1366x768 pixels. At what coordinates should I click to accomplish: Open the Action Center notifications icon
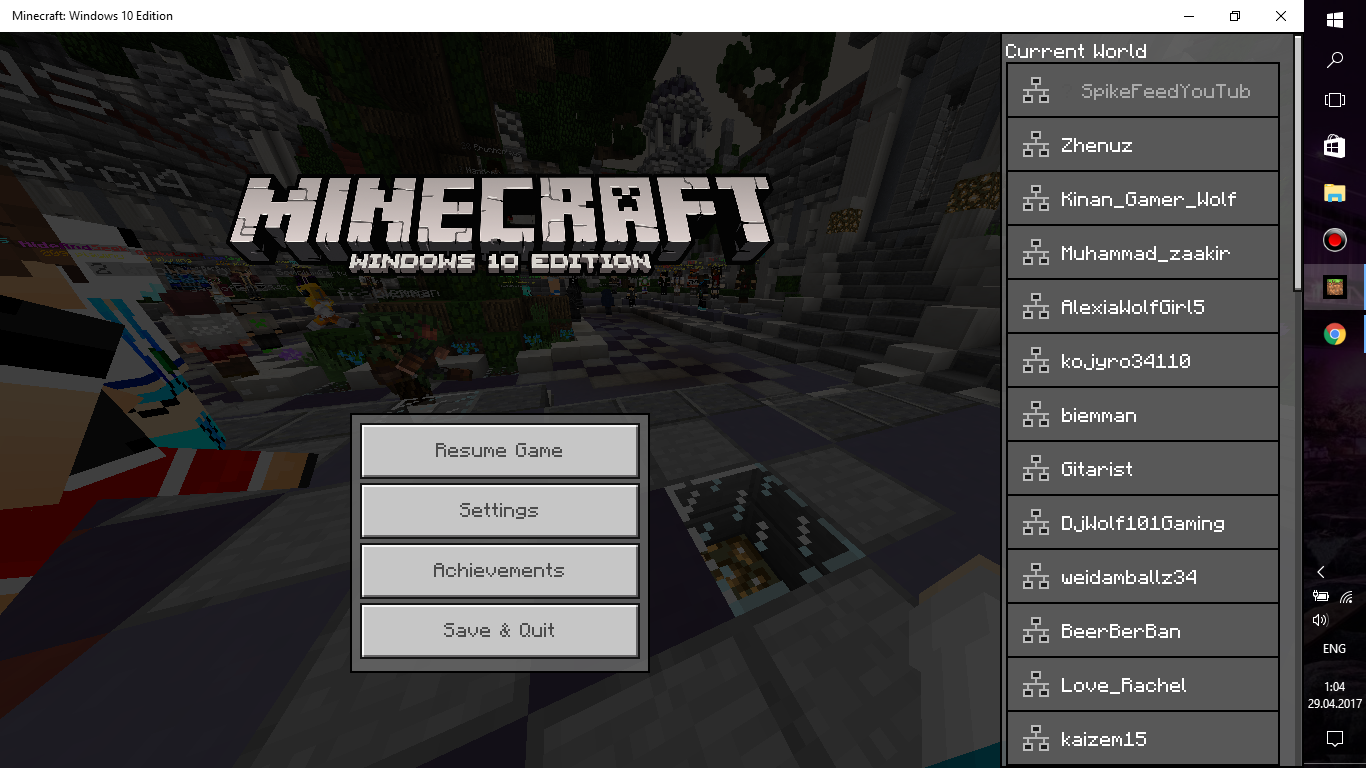(x=1334, y=739)
